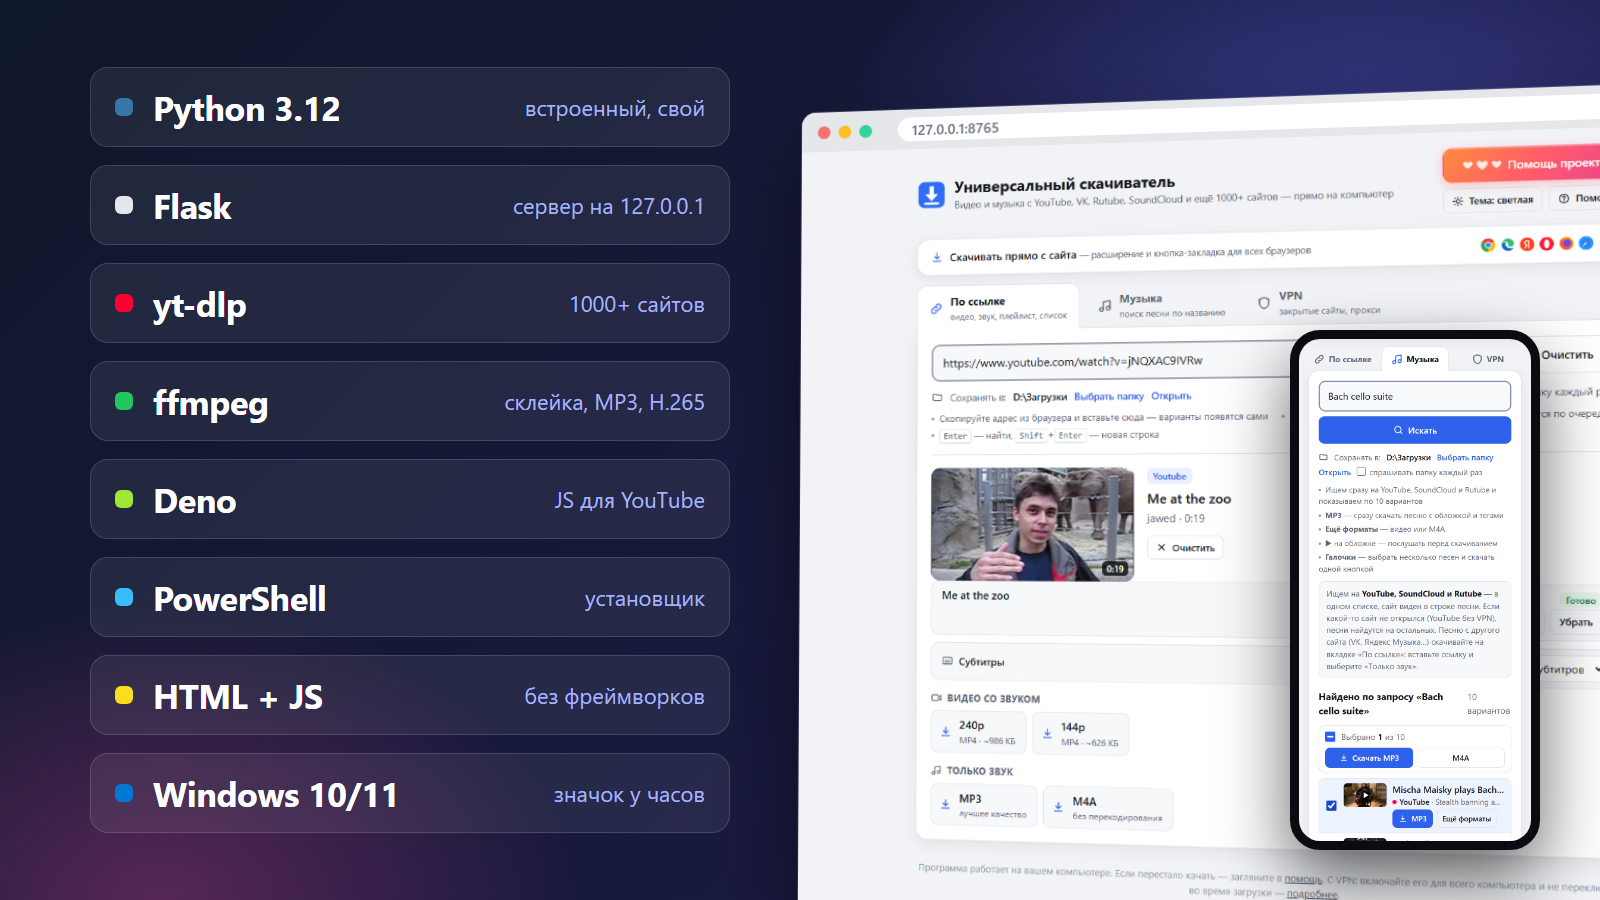
Task: Toggle the Mischa Maisky result checkbox on phone
Action: (x=1331, y=805)
